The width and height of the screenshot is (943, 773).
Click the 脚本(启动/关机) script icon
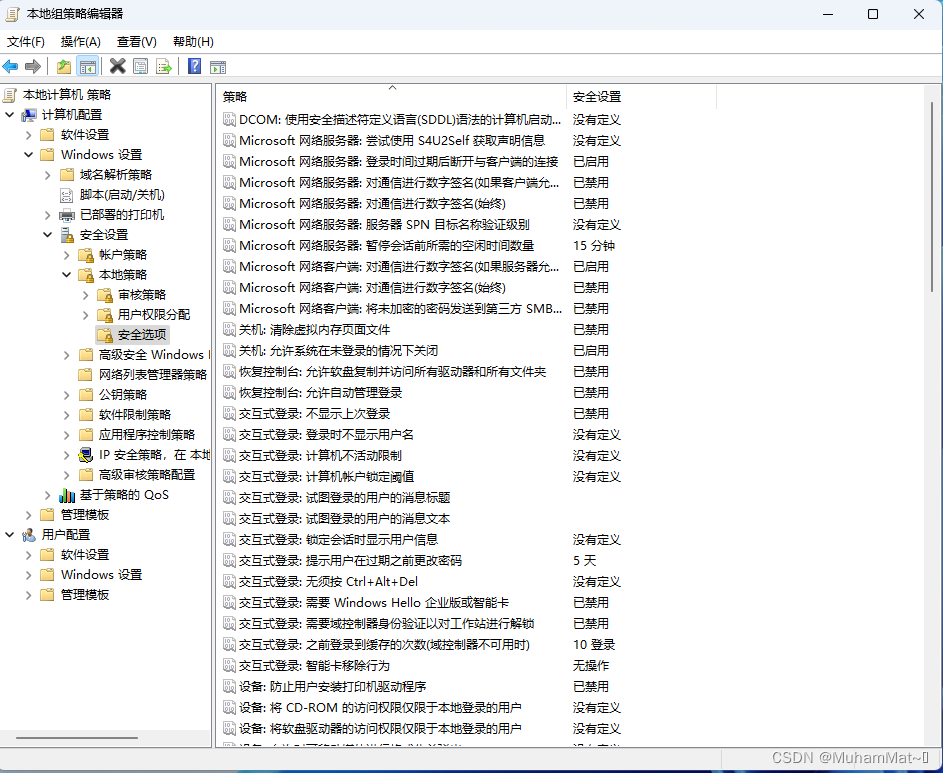(67, 195)
